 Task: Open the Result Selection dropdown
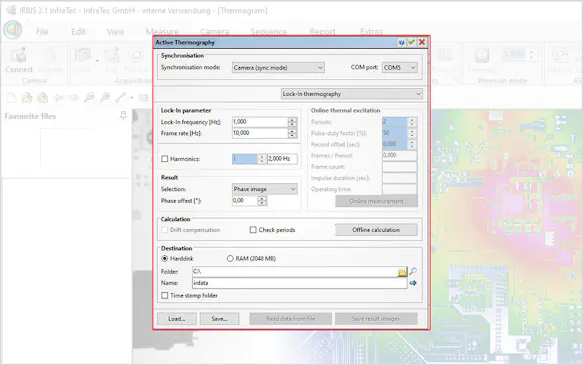coord(264,189)
